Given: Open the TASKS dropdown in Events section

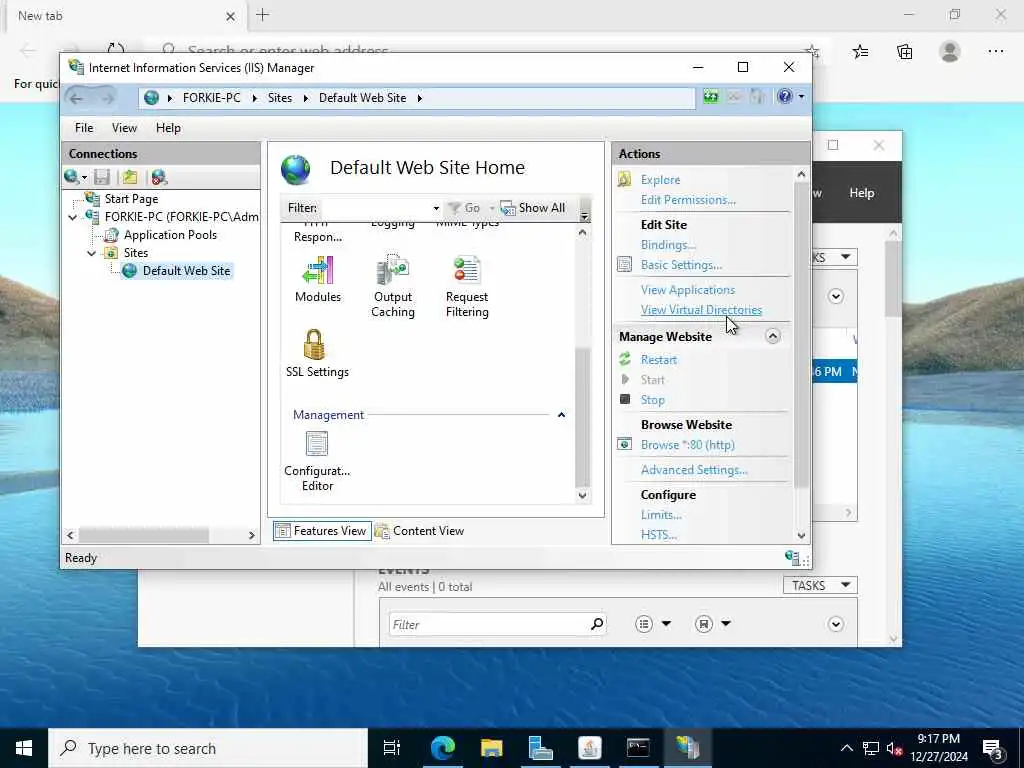Looking at the screenshot, I should [820, 585].
